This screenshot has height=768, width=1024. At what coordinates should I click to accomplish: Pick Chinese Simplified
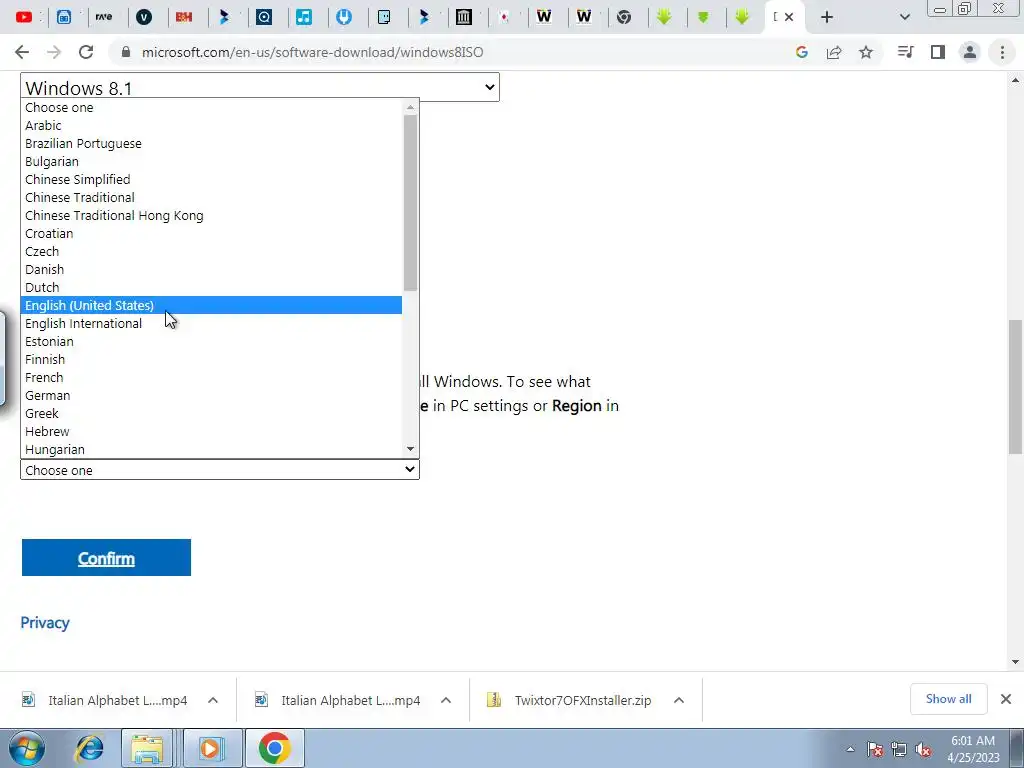pos(211,180)
